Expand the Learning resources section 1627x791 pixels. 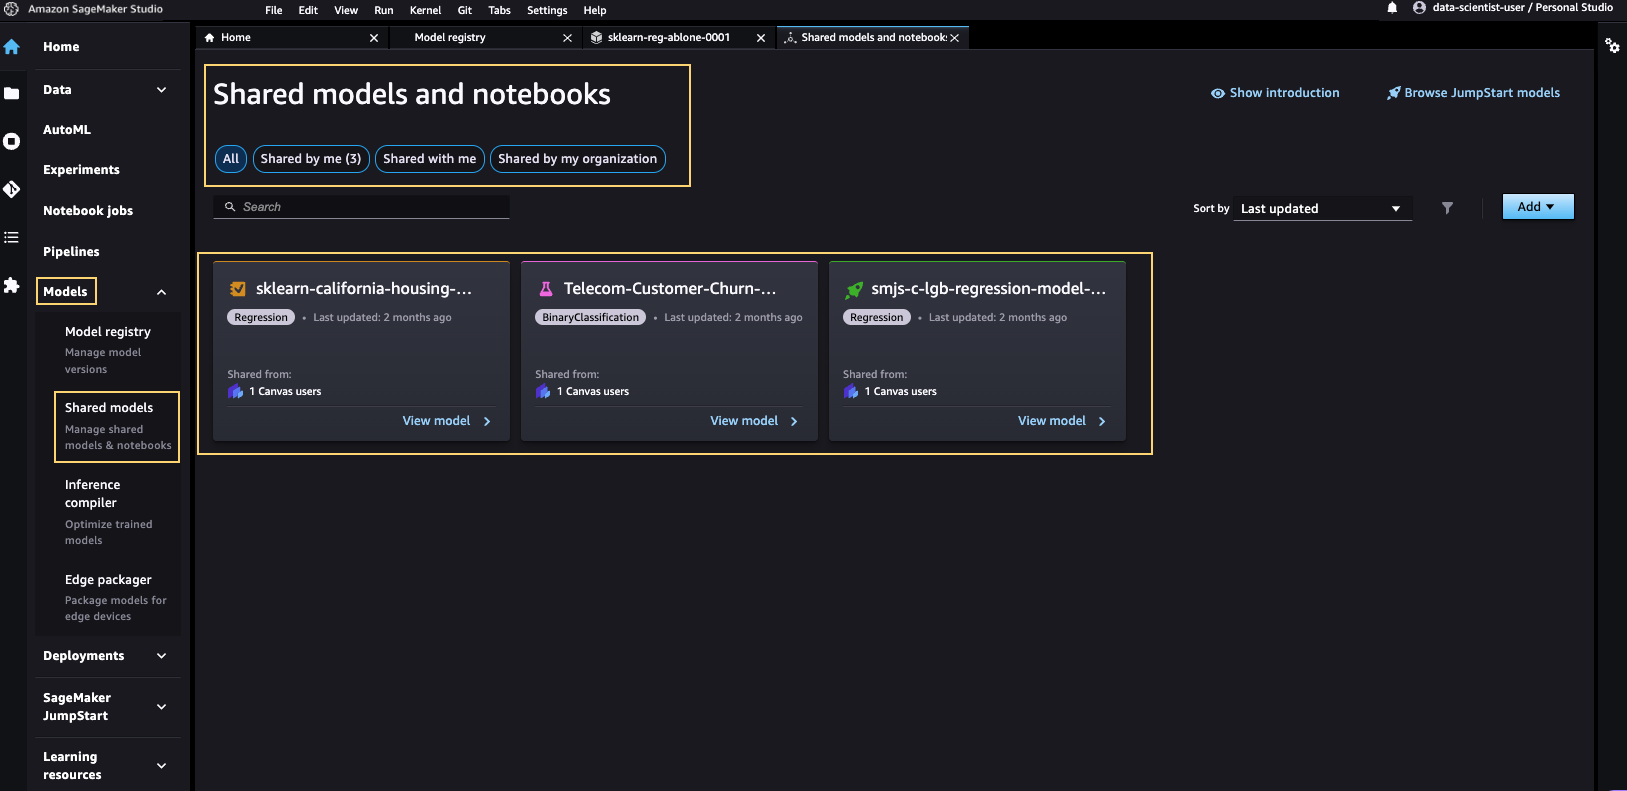click(x=161, y=766)
